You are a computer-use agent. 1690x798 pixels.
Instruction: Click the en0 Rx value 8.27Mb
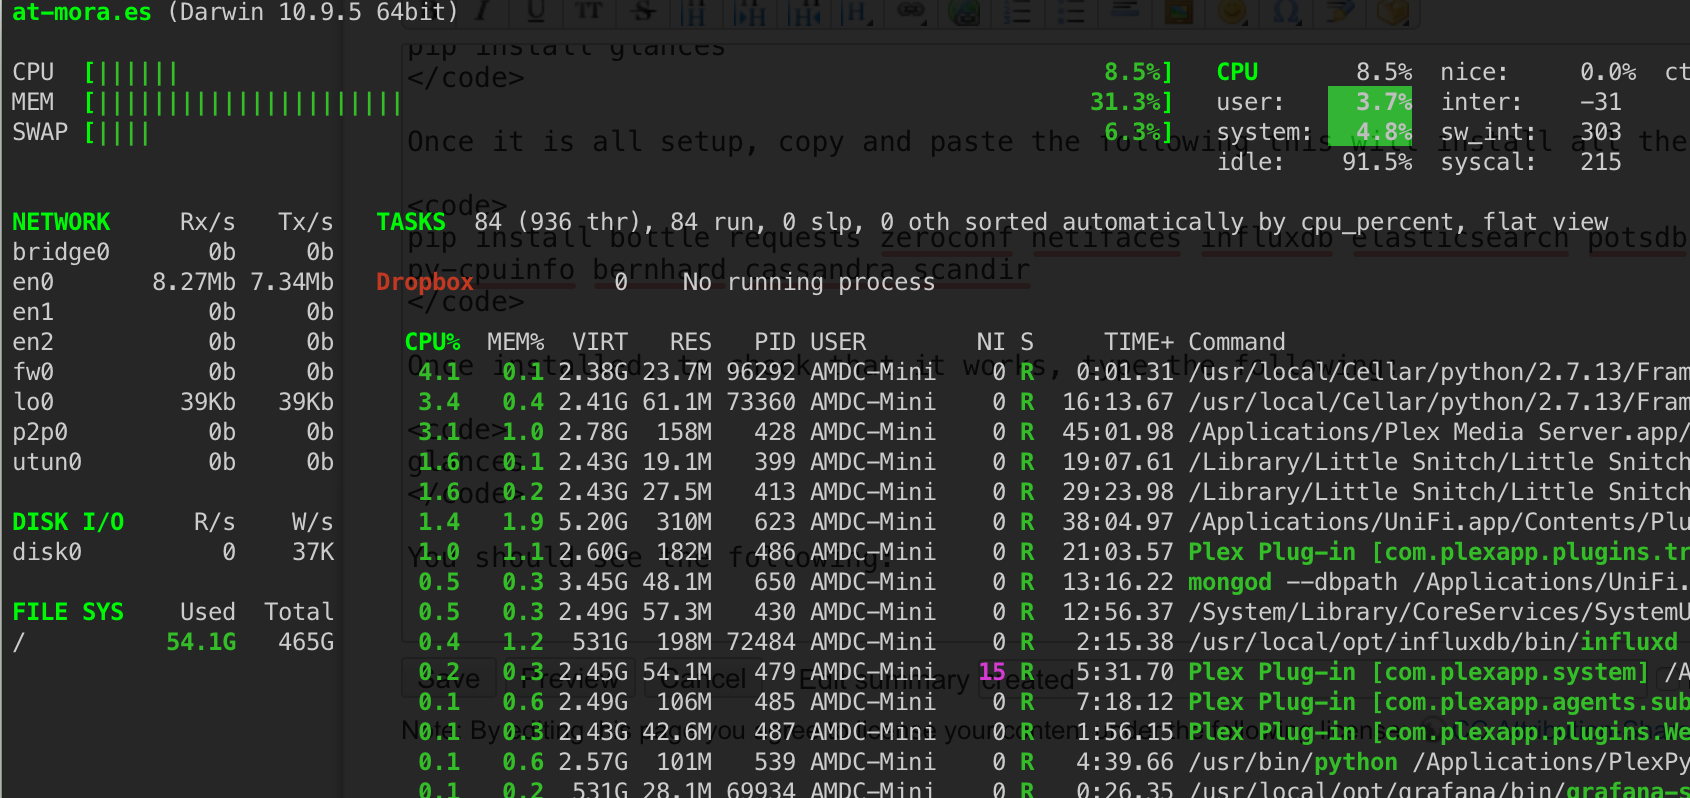194,282
